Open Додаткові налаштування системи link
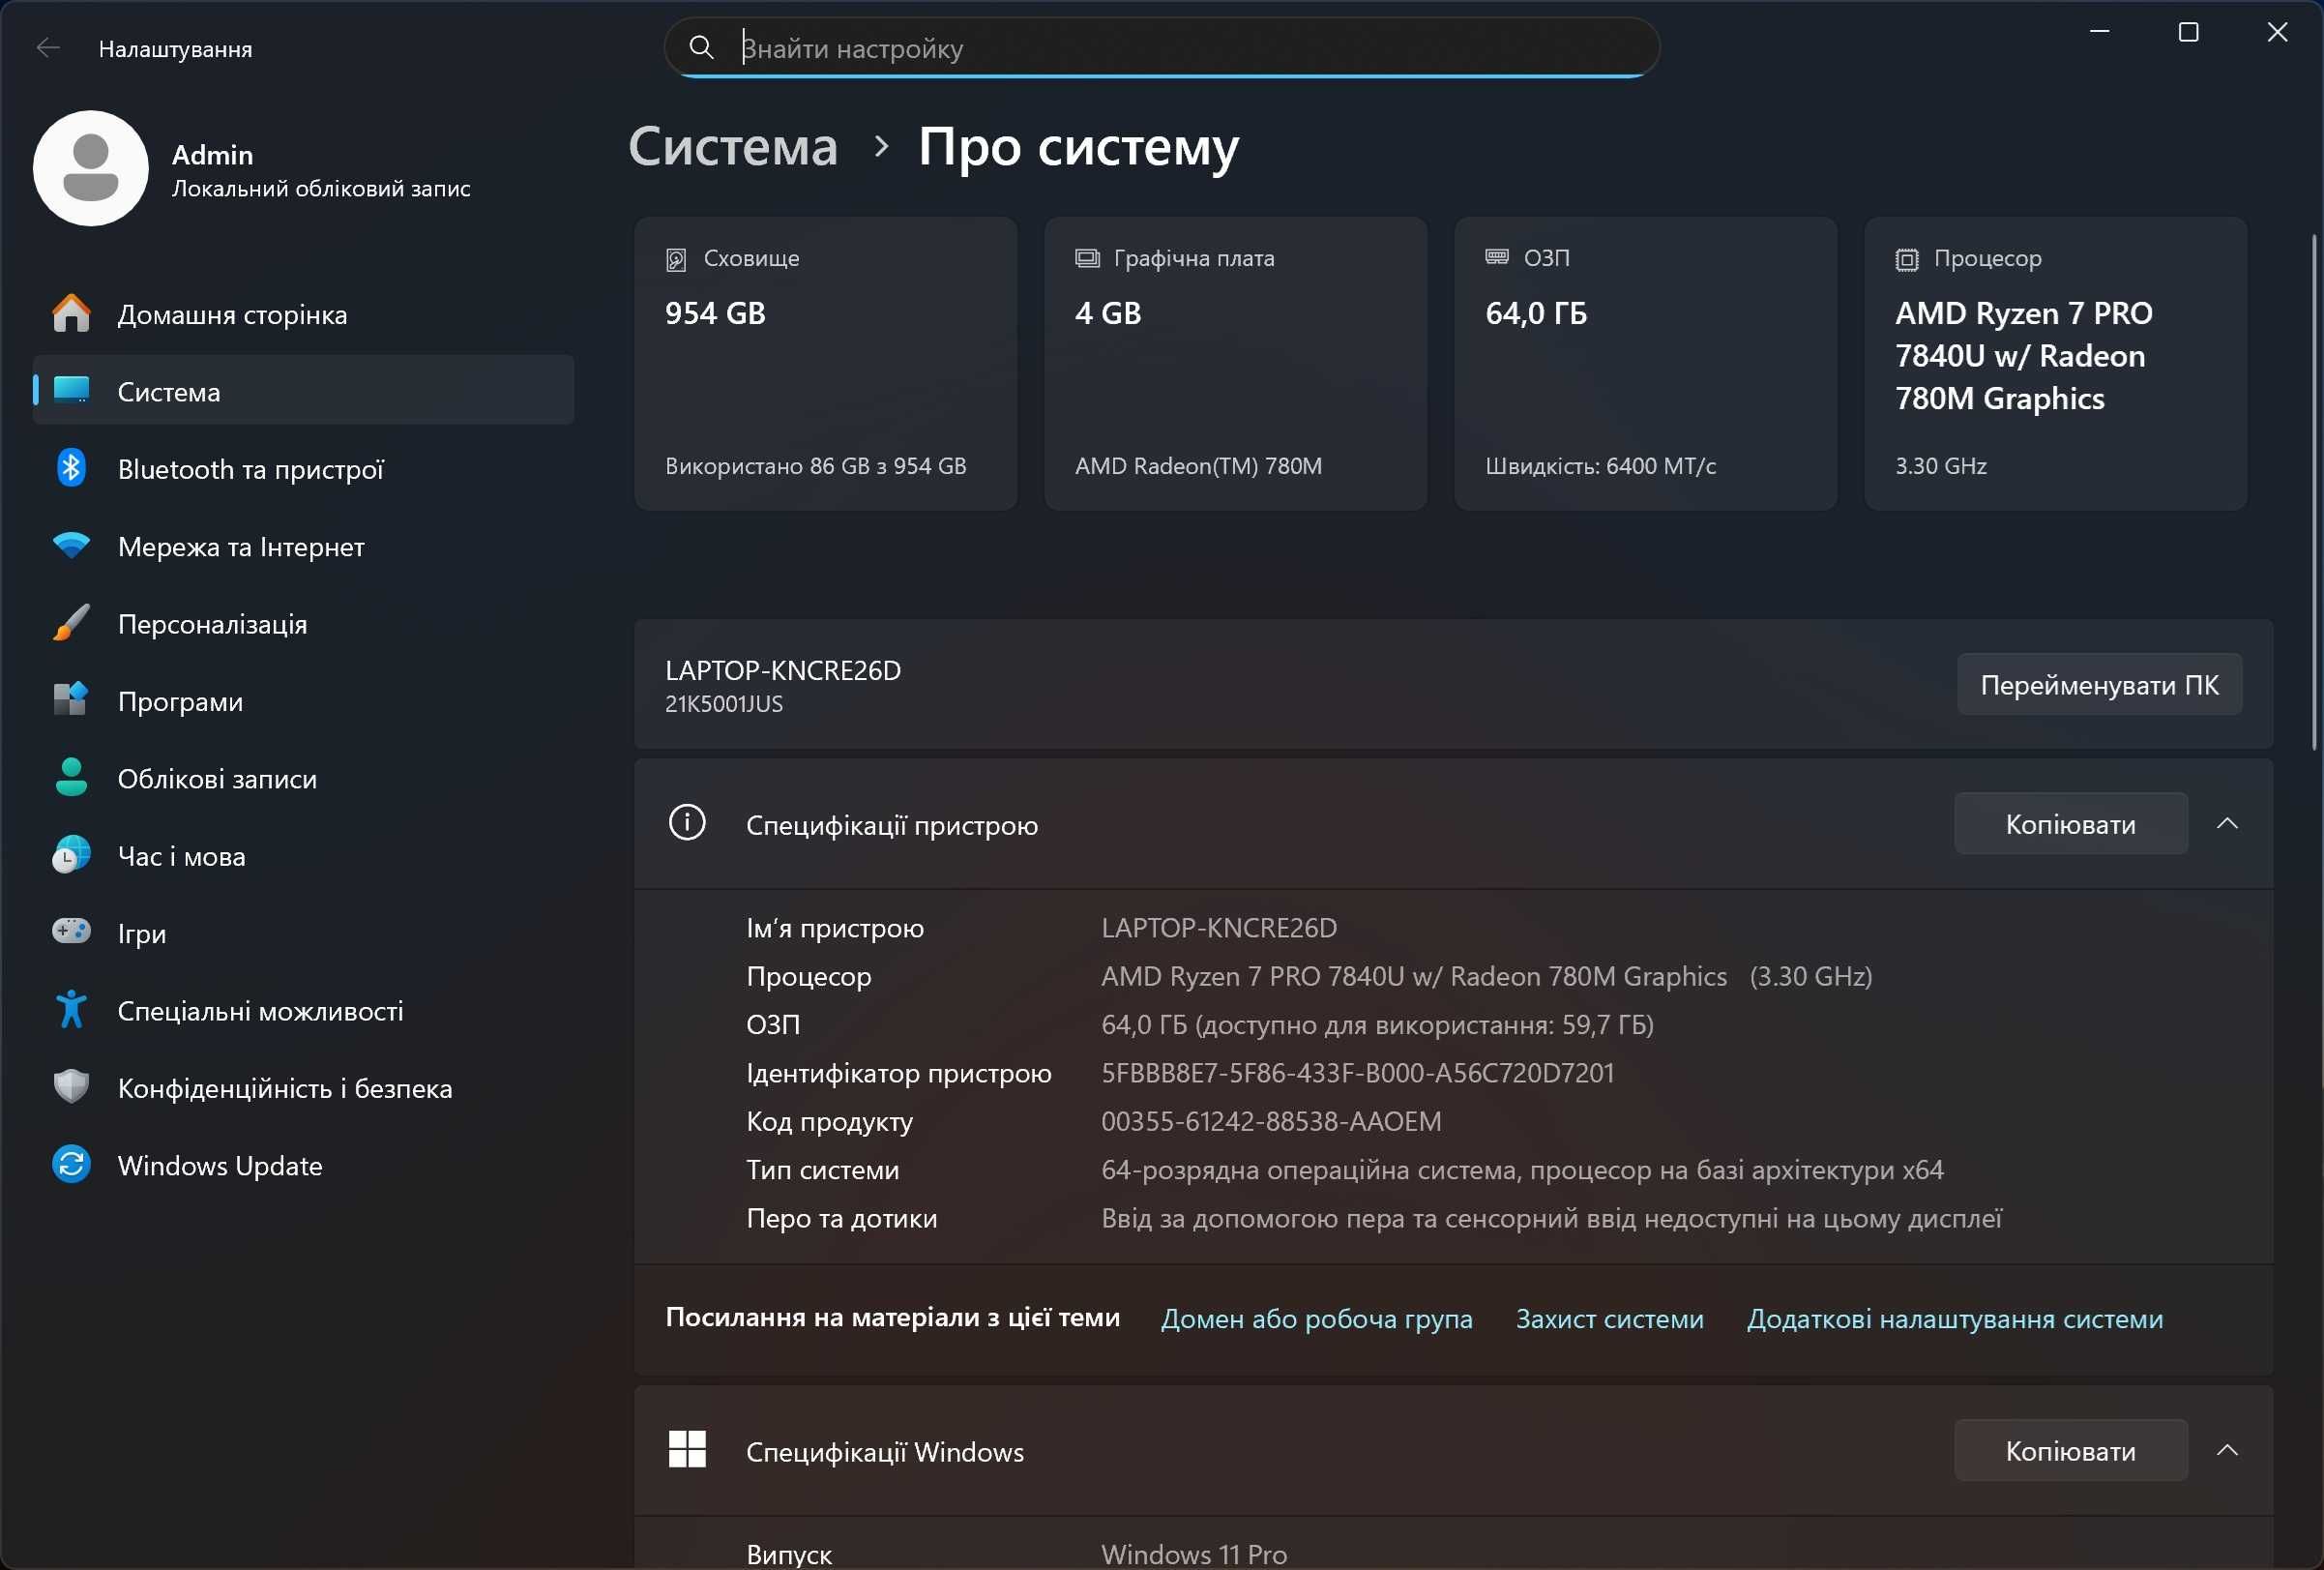This screenshot has height=1570, width=2324. point(1954,1318)
